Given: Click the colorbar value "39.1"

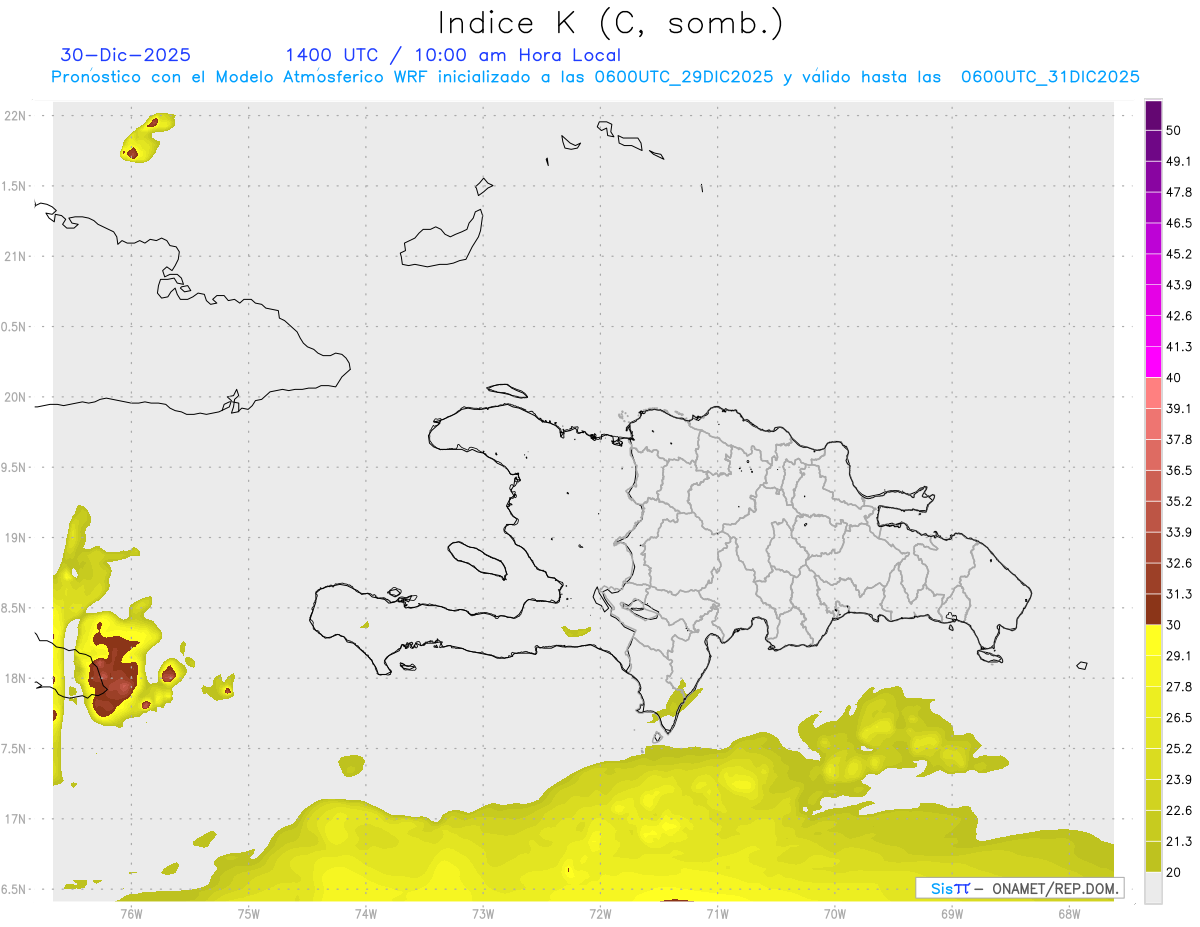Looking at the screenshot, I should click(1179, 408).
